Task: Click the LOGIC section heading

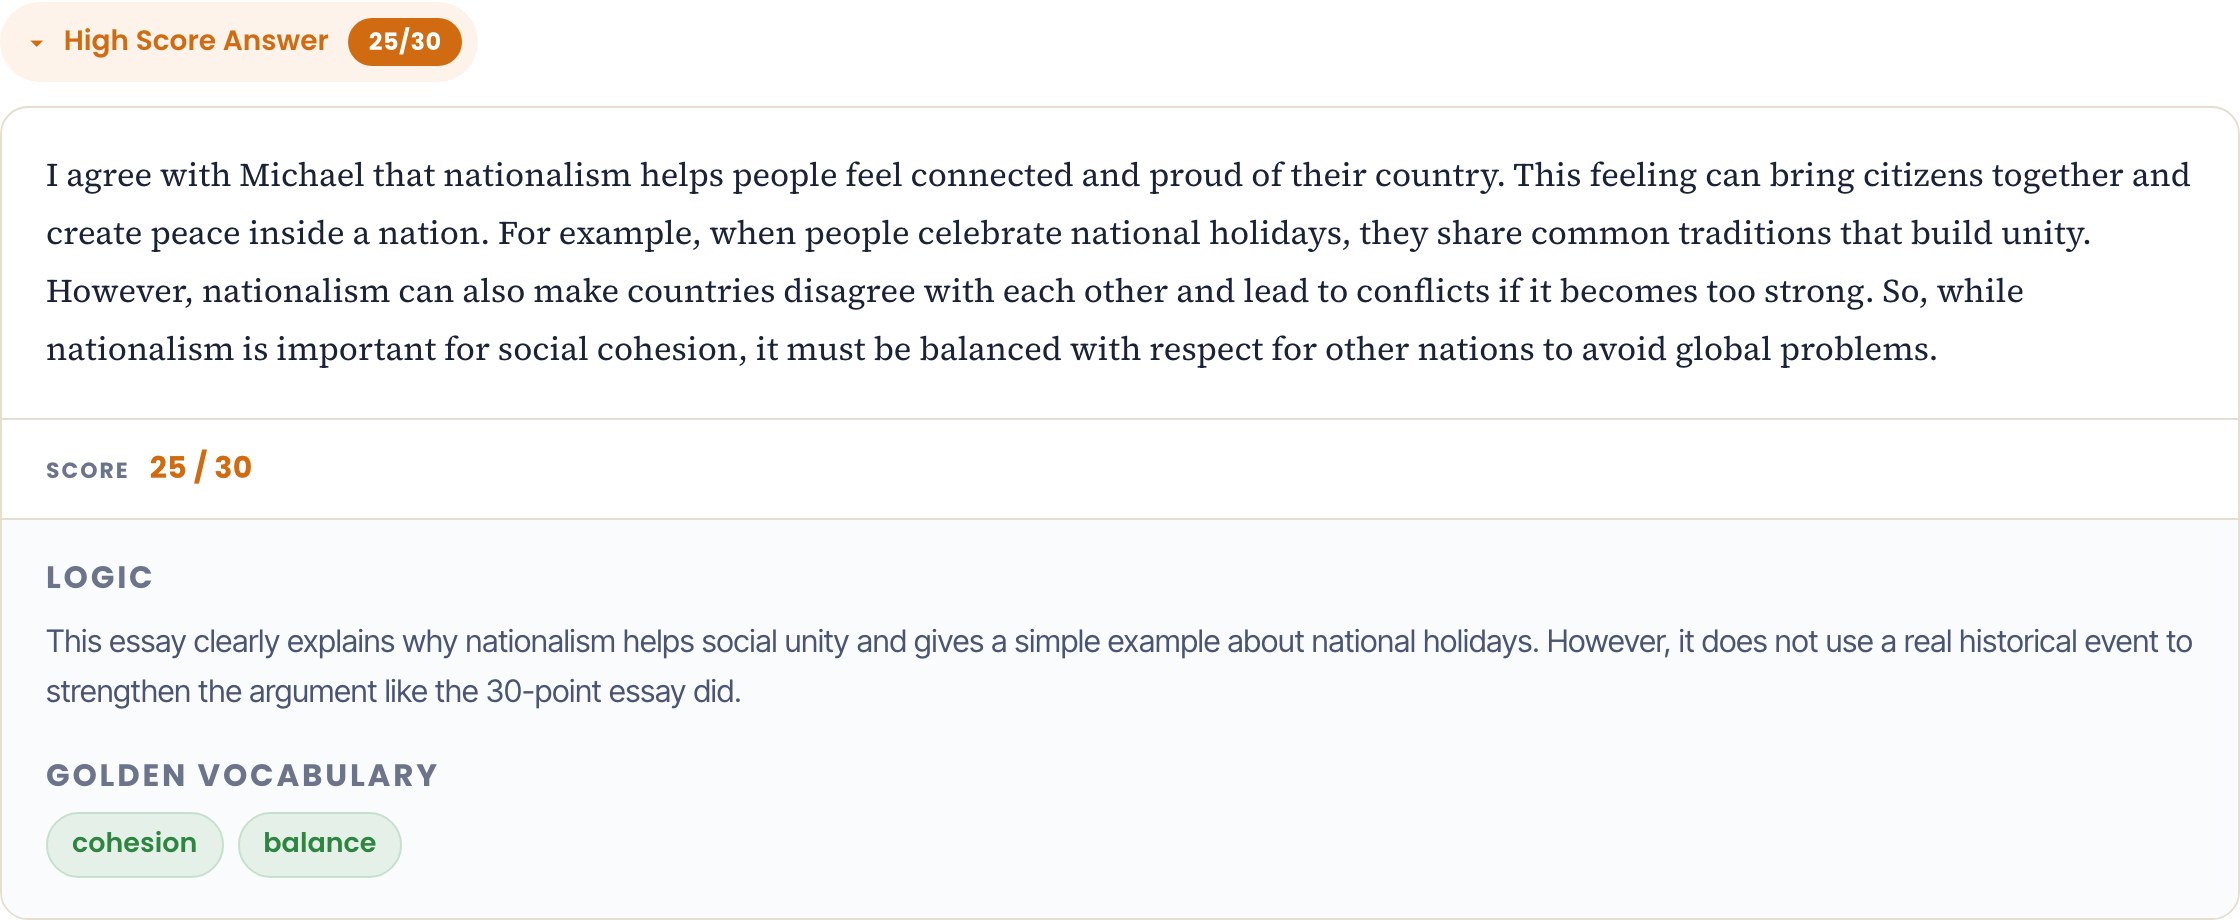Action: point(99,577)
